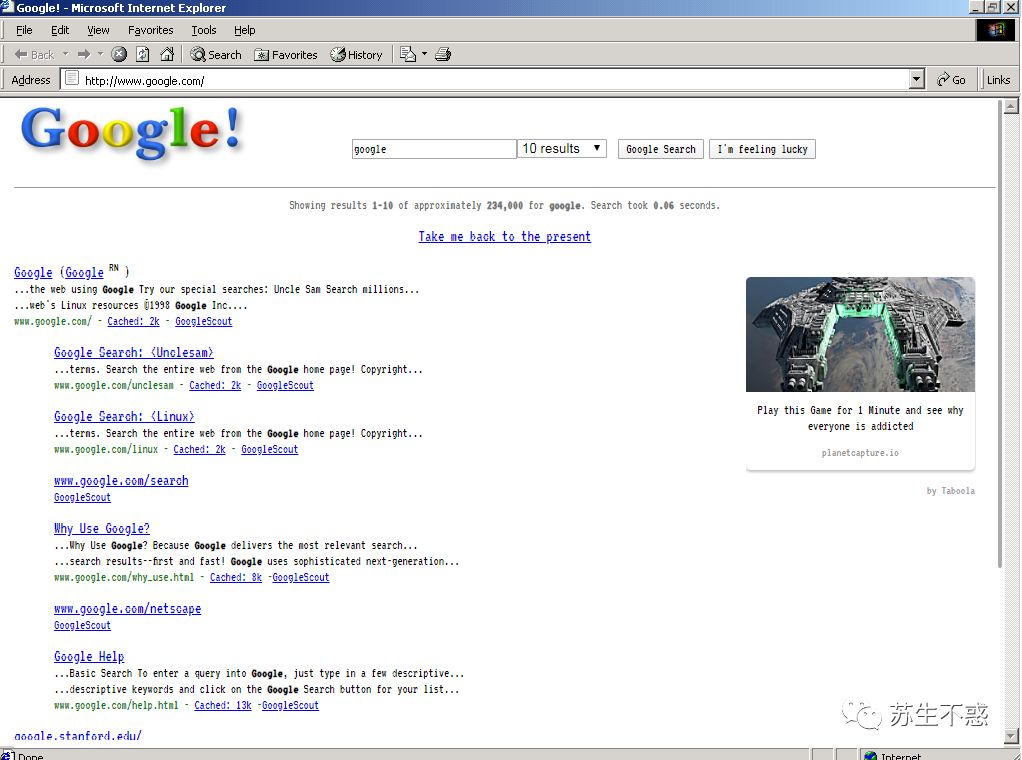Click the I'm feeling lucky button
Image resolution: width=1022 pixels, height=760 pixels.
click(762, 149)
